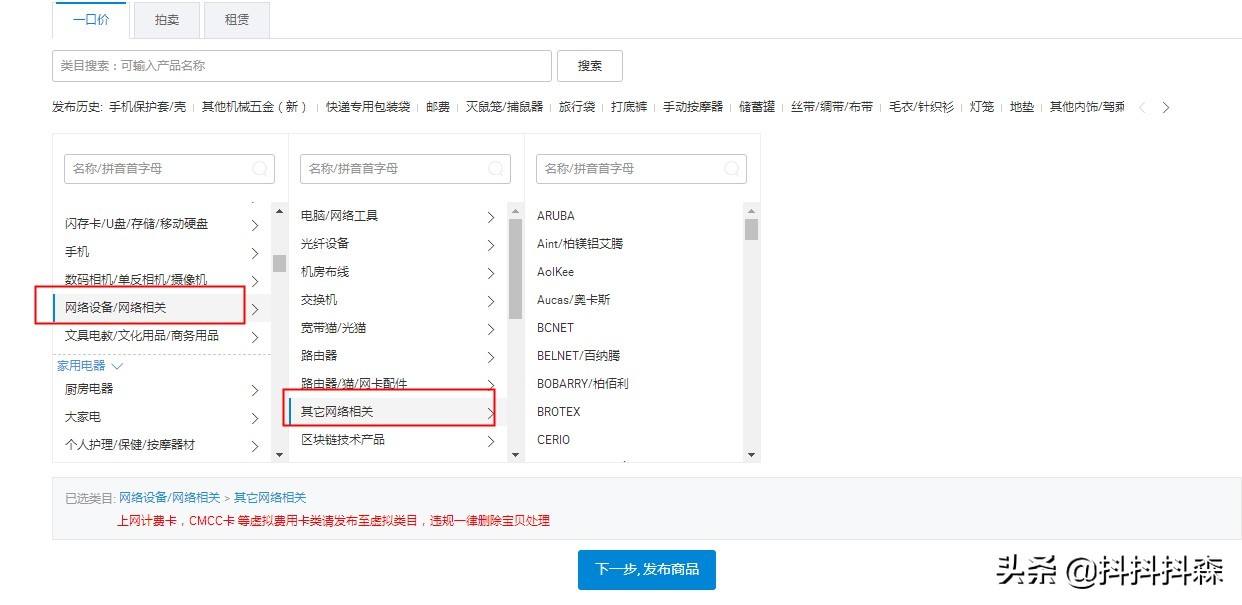
Task: Choose brand AolKee
Action: [555, 272]
